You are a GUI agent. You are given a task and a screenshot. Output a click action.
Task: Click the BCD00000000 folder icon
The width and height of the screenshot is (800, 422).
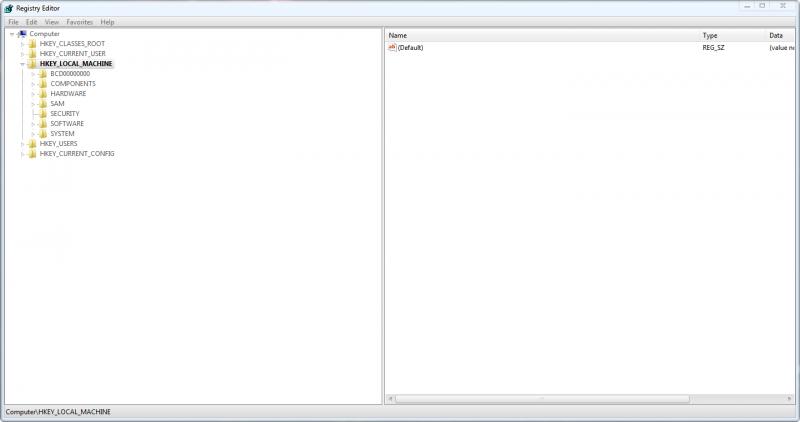(x=43, y=73)
